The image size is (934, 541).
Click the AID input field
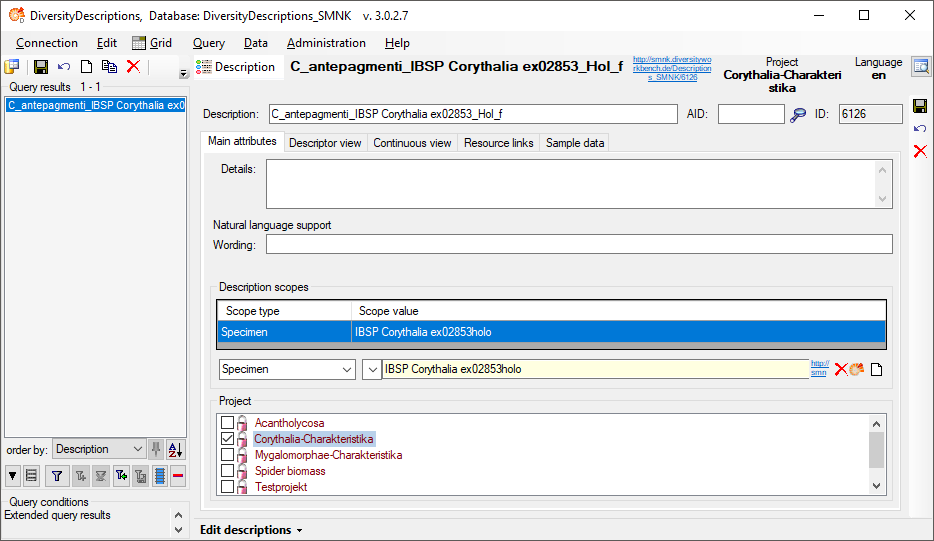[x=751, y=114]
